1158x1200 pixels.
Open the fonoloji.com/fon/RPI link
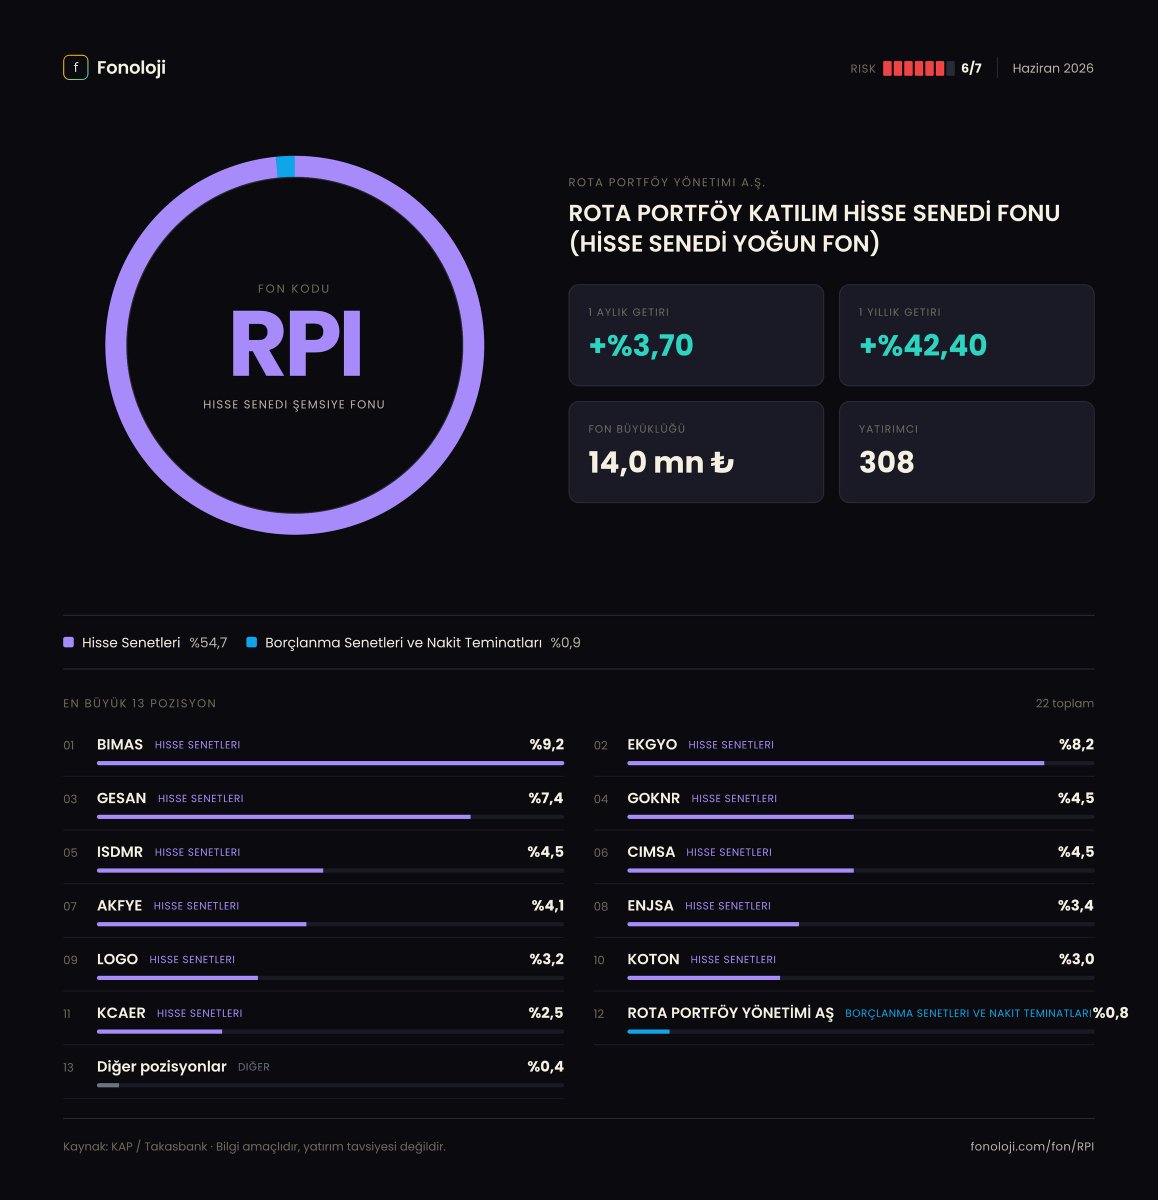click(1032, 1147)
